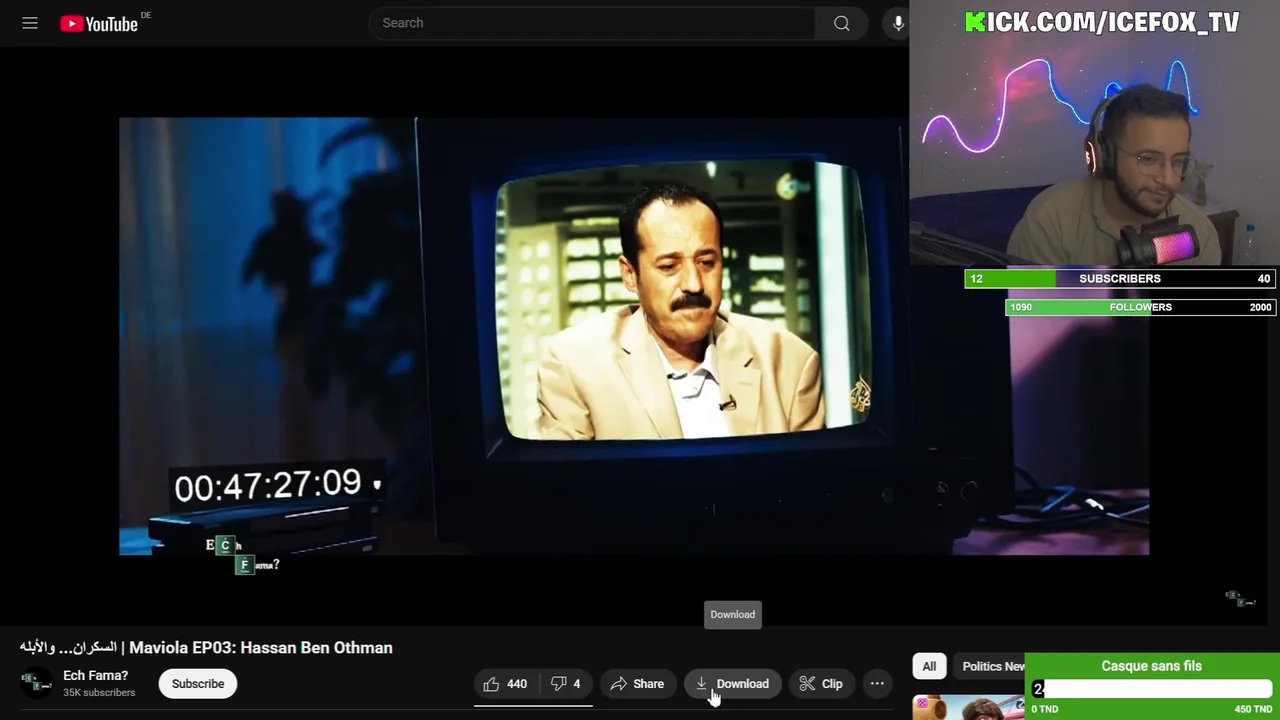This screenshot has width=1280, height=720.
Task: Click the 35K subscribers text
Action: click(x=99, y=693)
